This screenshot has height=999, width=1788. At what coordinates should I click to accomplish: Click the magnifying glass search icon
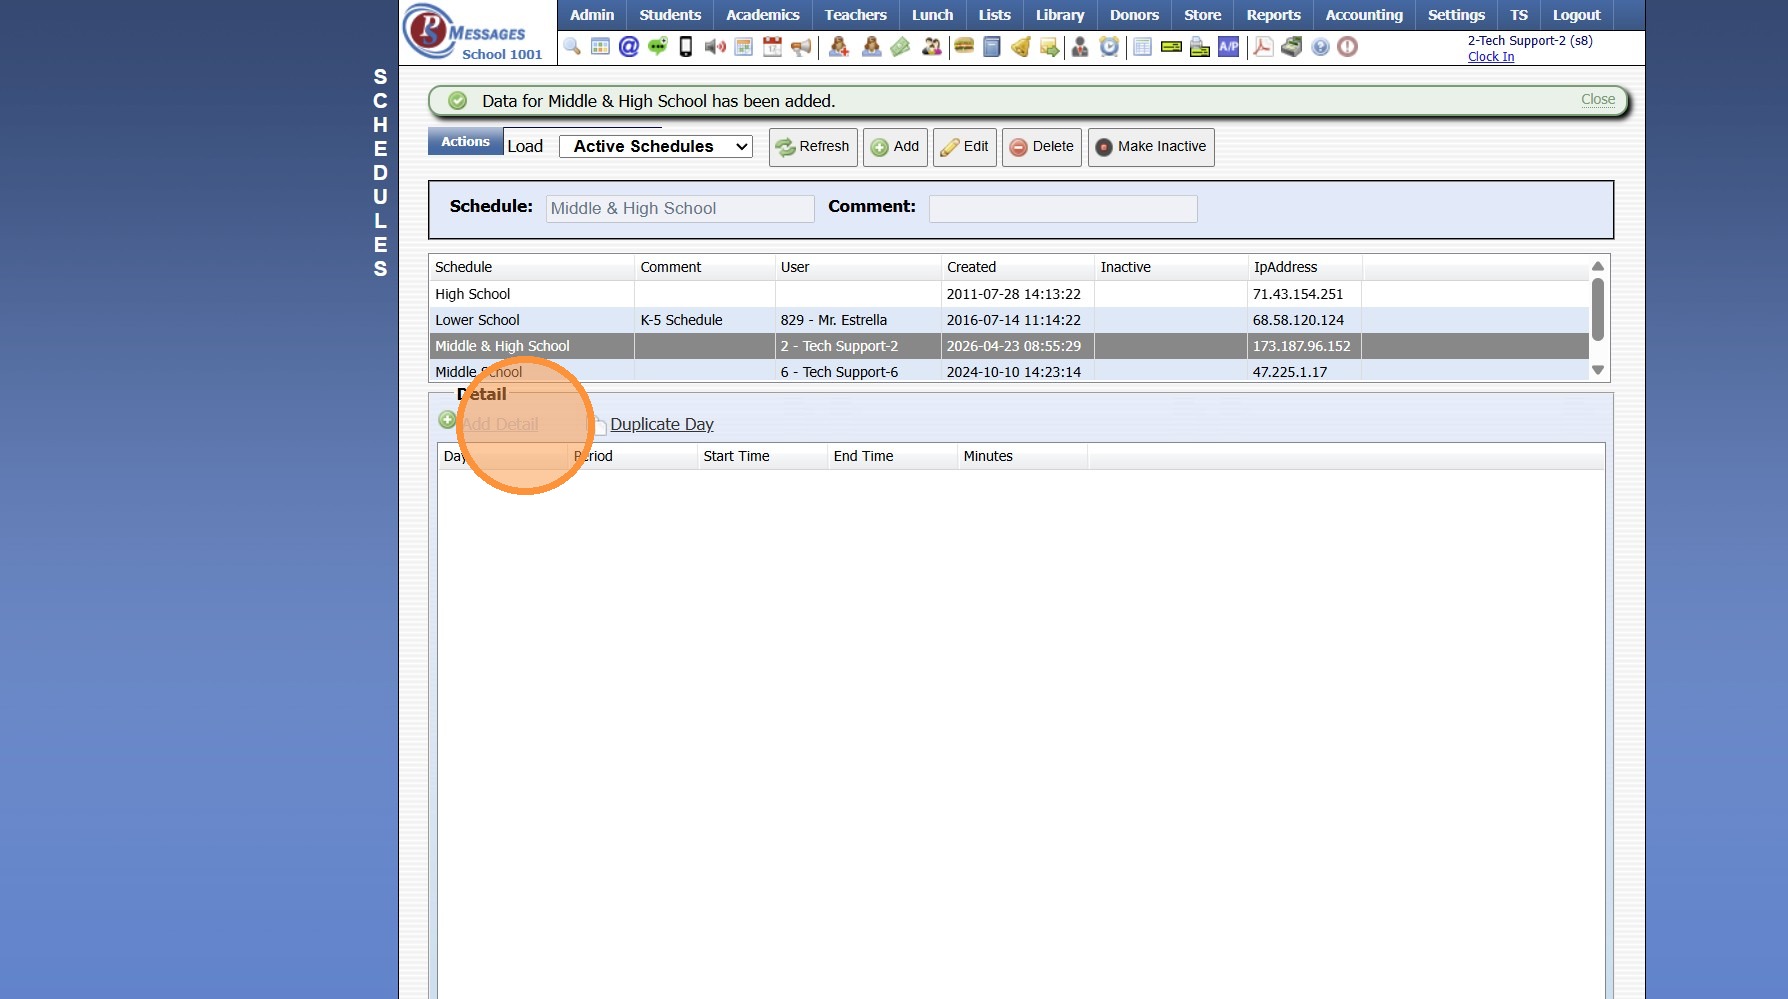(x=572, y=47)
